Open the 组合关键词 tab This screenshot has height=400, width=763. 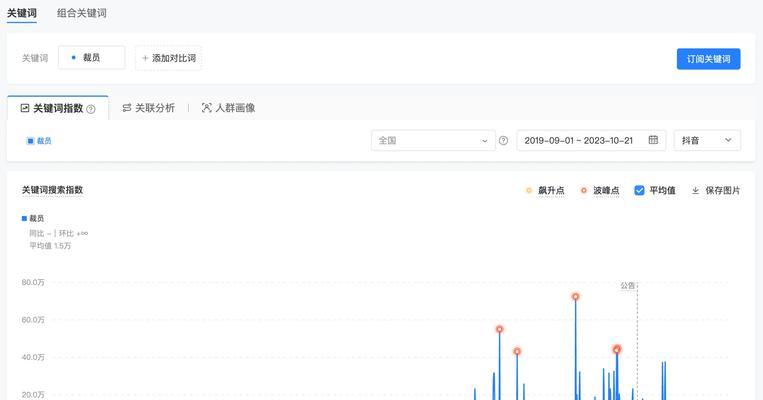pos(82,13)
